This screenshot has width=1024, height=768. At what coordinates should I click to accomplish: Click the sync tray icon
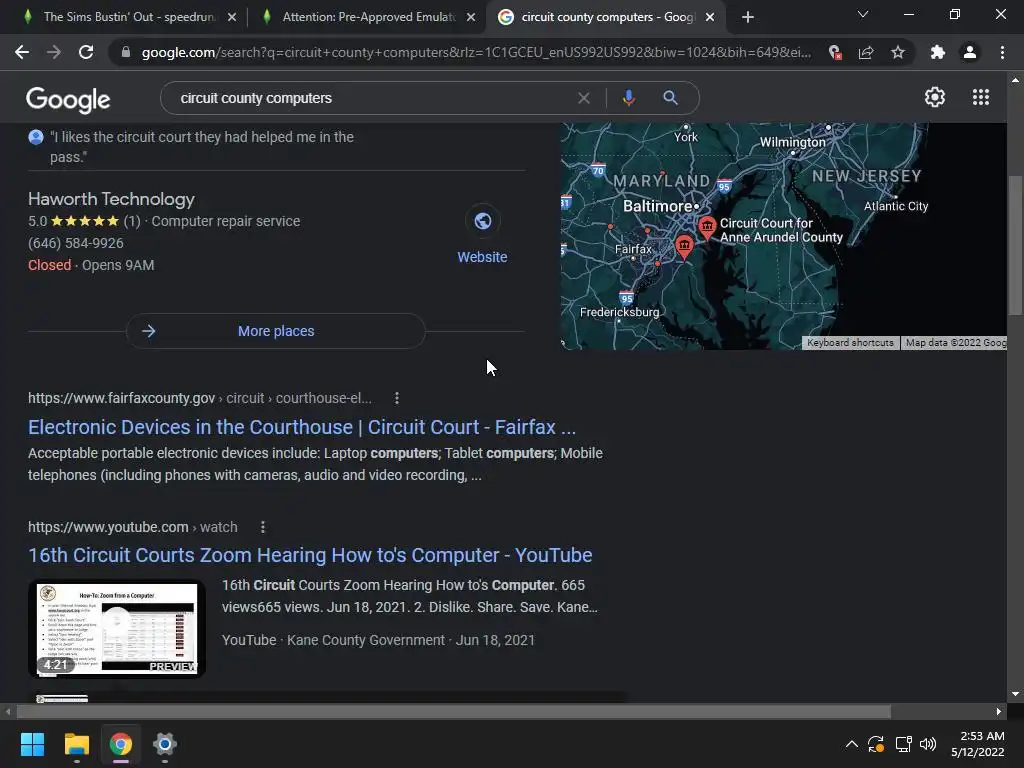pos(876,744)
